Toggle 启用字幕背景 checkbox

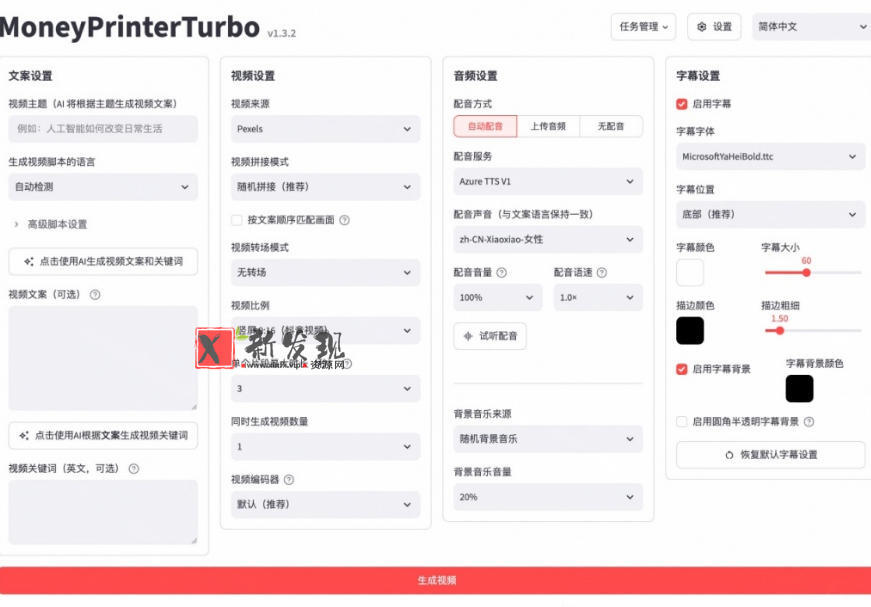(x=682, y=369)
